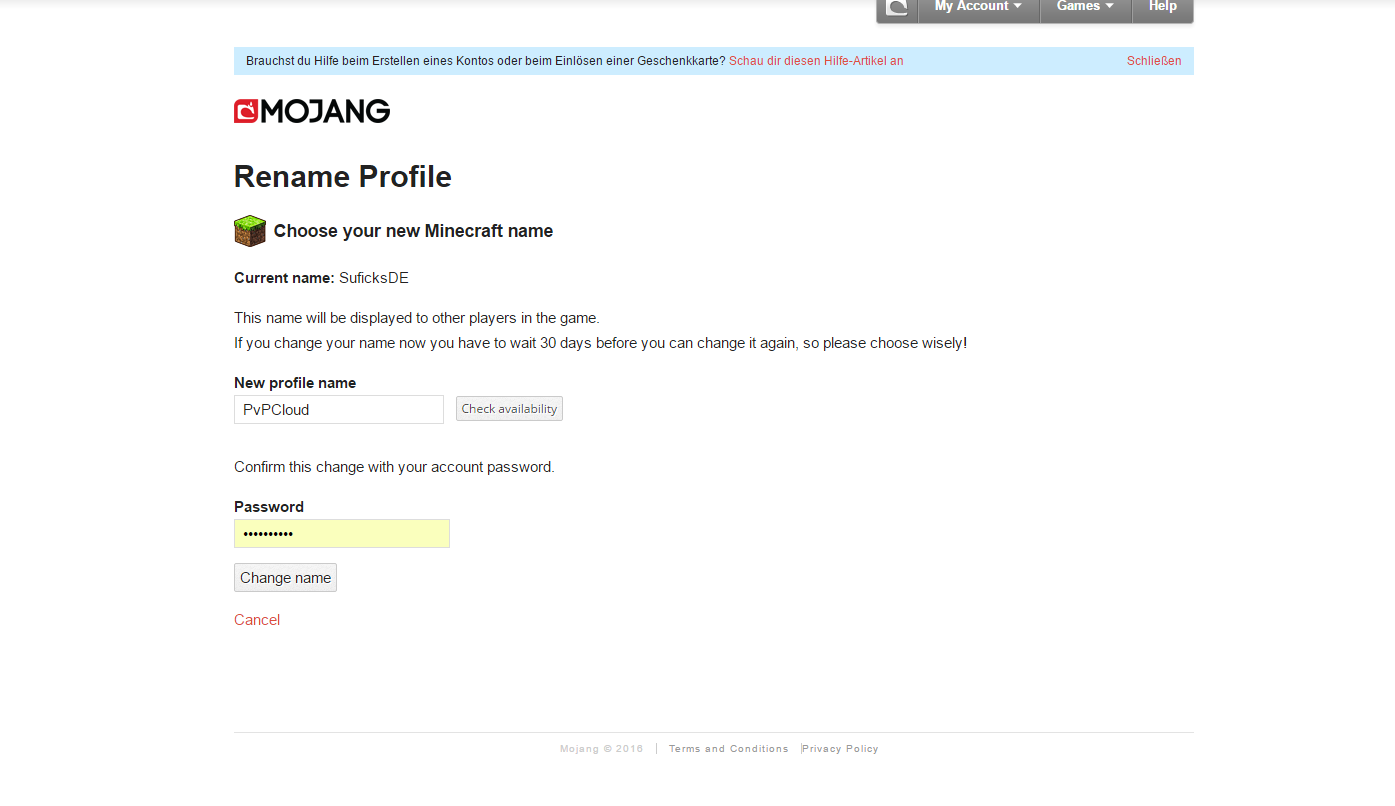The width and height of the screenshot is (1395, 806).
Task: Click the 'Mojang © 2016' footer text
Action: (602, 749)
